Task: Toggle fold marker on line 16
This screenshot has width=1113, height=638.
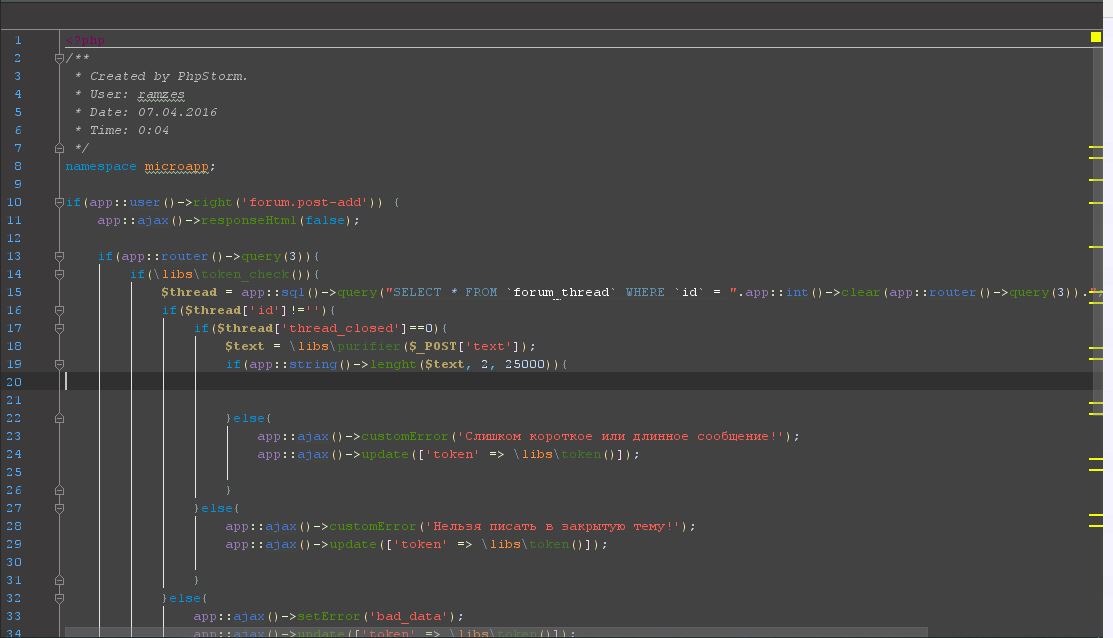Action: (59, 310)
